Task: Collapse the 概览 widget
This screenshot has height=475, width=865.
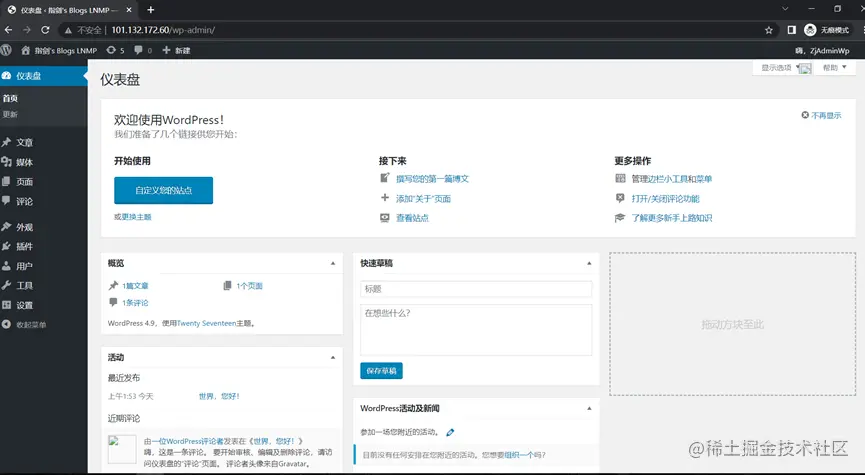Action: 333,264
